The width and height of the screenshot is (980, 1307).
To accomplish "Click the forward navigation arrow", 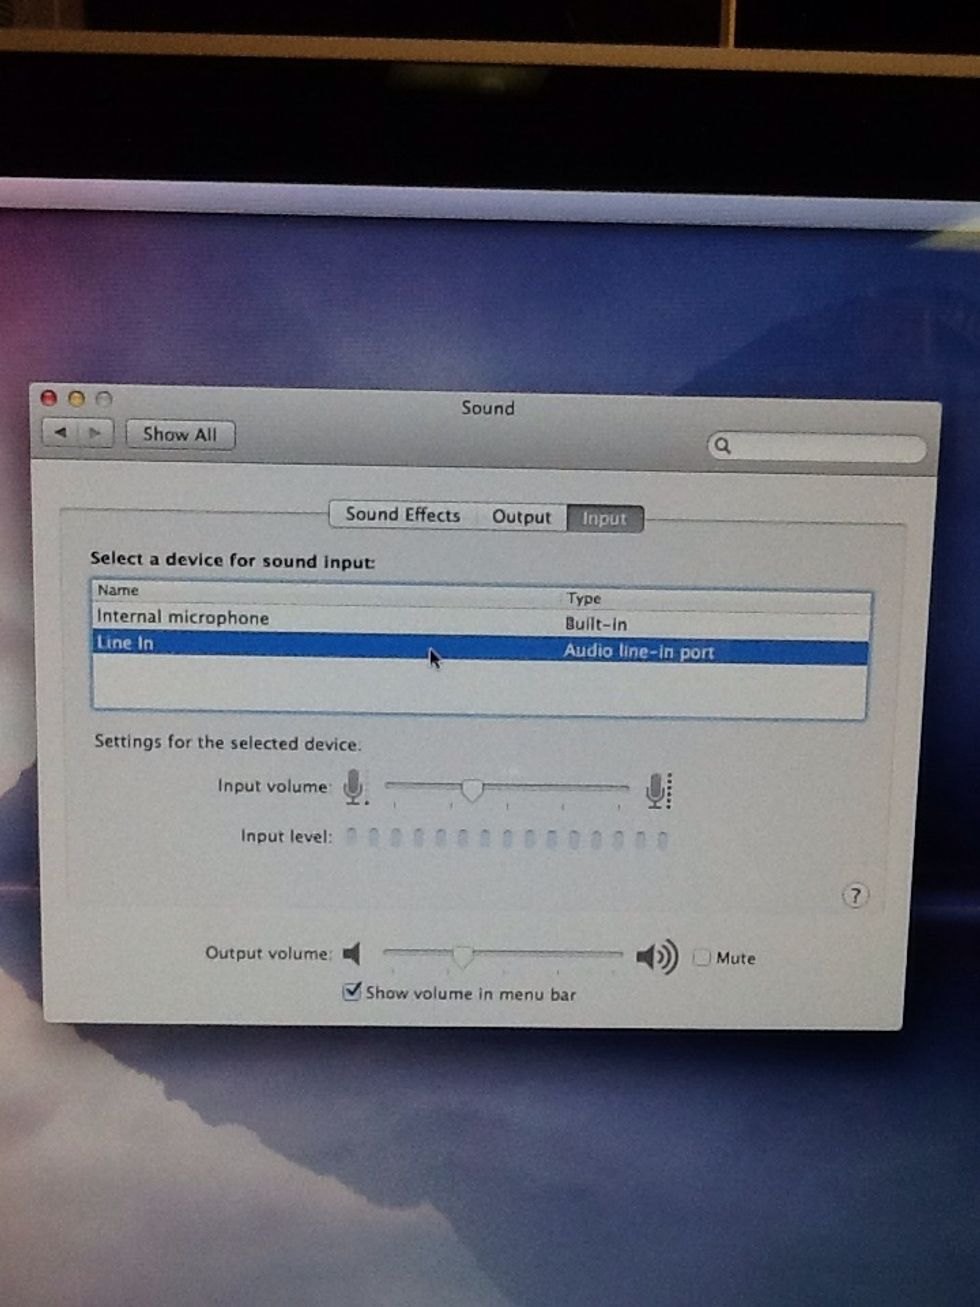I will [x=94, y=433].
